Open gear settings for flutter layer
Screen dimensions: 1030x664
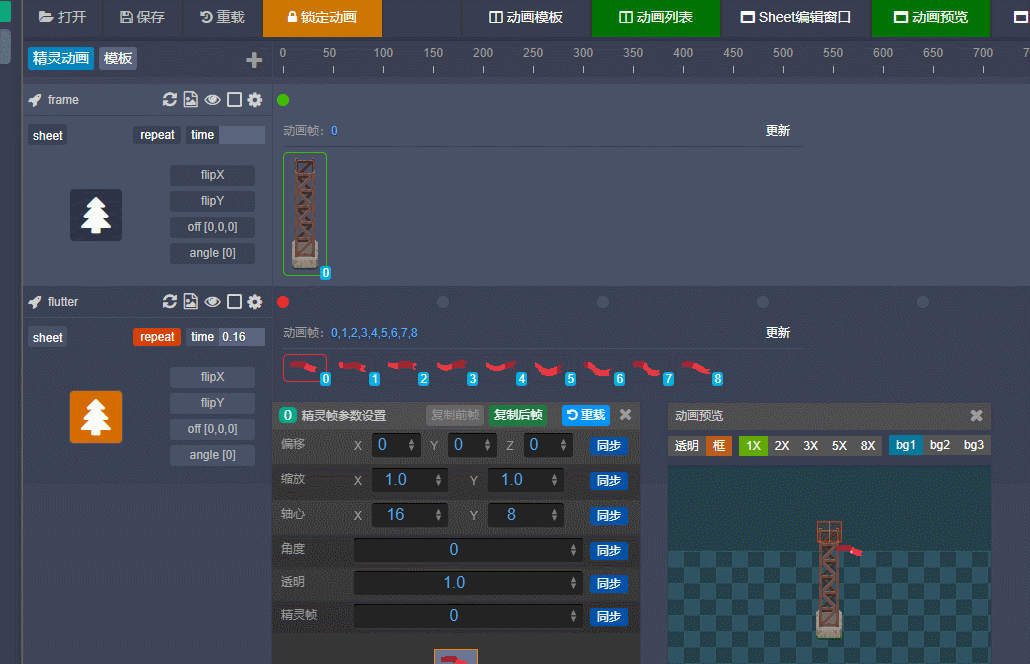pyautogui.click(x=255, y=302)
